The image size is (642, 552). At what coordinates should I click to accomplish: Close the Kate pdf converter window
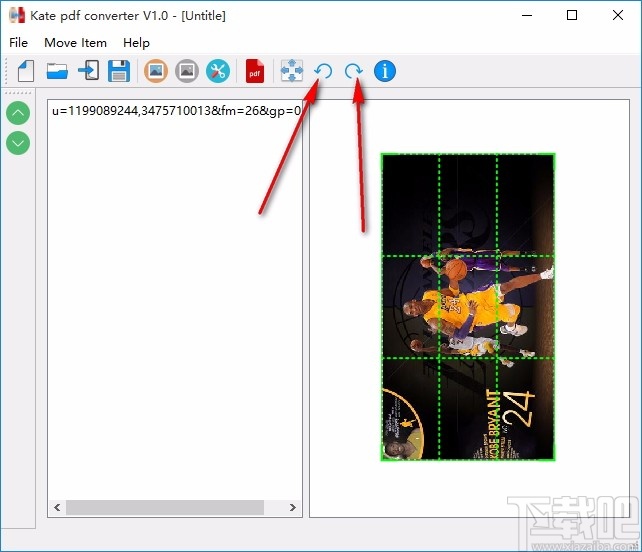(618, 16)
